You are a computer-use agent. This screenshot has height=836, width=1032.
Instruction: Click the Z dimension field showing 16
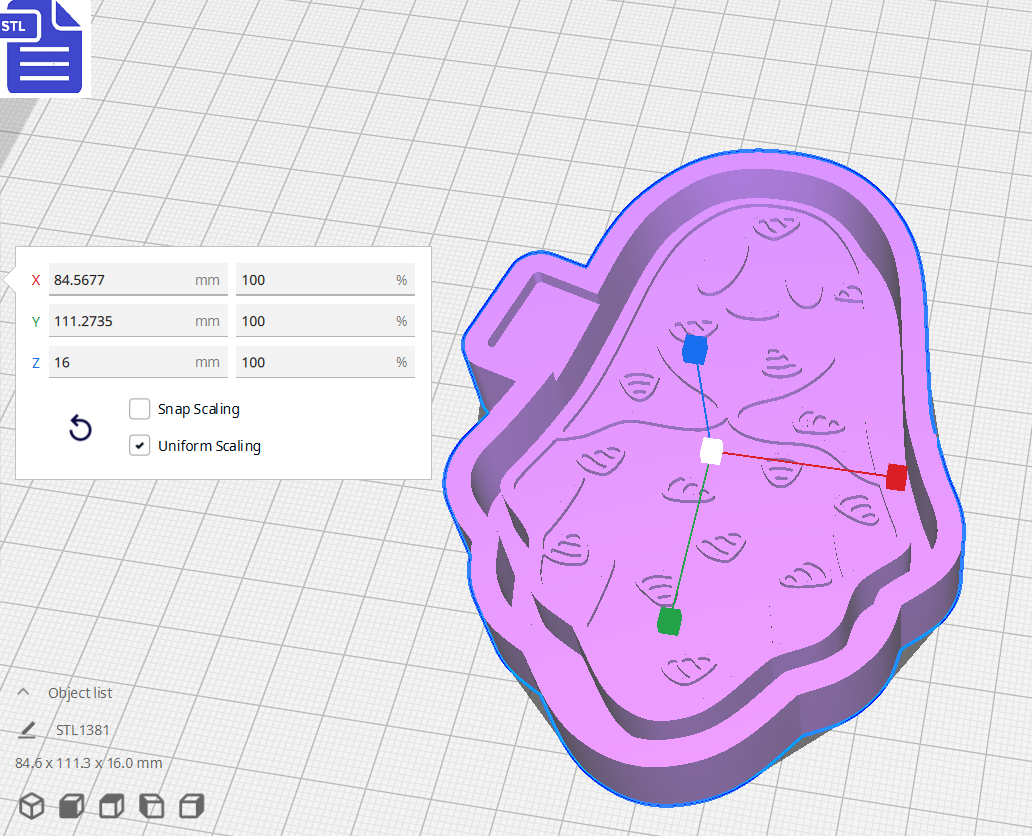coord(120,362)
